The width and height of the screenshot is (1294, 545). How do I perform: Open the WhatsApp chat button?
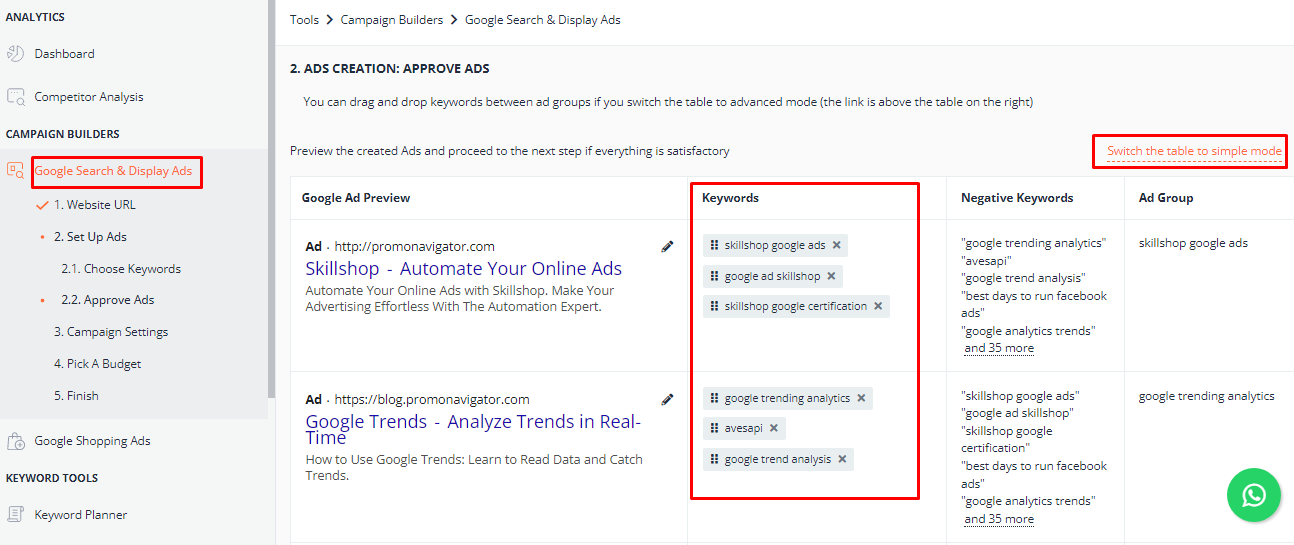pyautogui.click(x=1253, y=495)
